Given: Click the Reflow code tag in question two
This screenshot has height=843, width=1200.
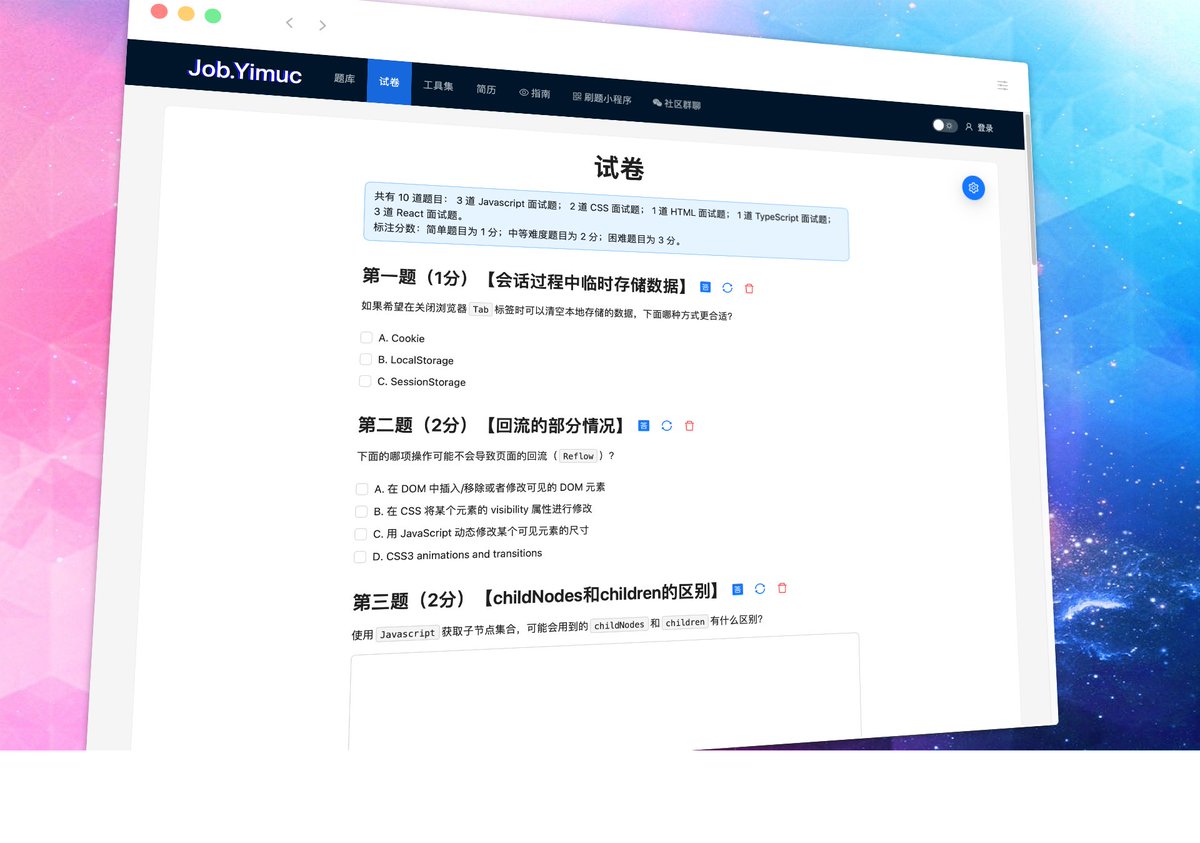Looking at the screenshot, I should [578, 456].
